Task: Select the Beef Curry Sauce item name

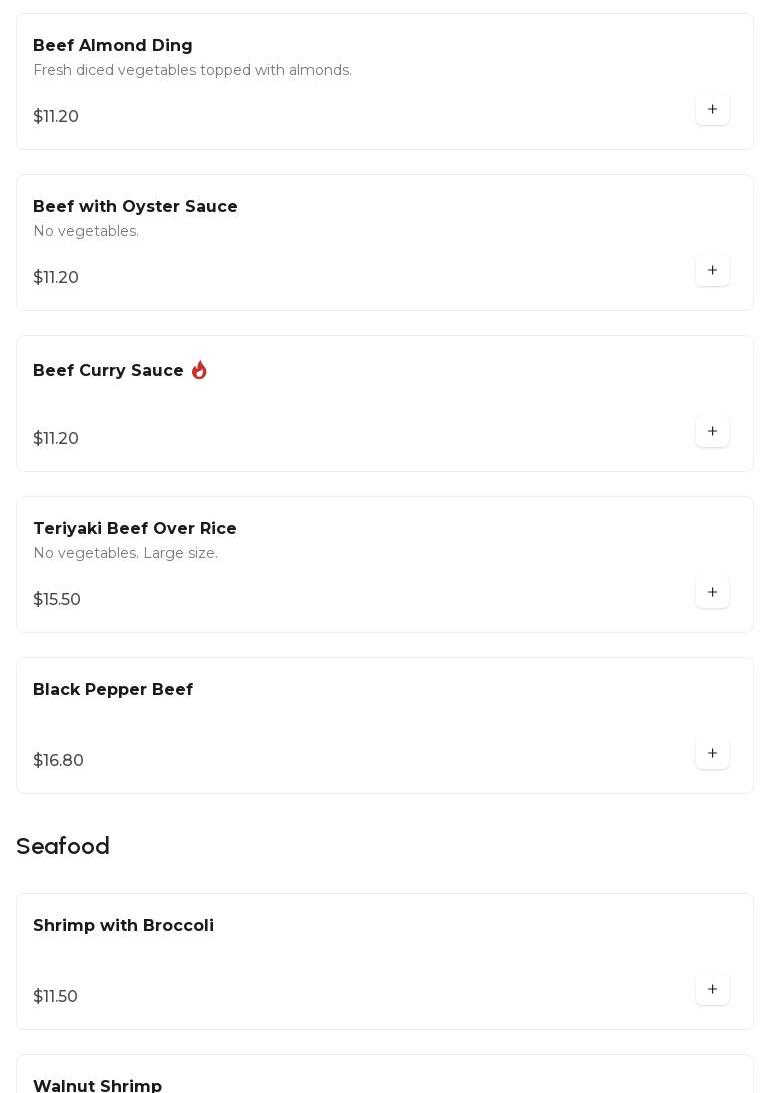Action: pyautogui.click(x=108, y=371)
